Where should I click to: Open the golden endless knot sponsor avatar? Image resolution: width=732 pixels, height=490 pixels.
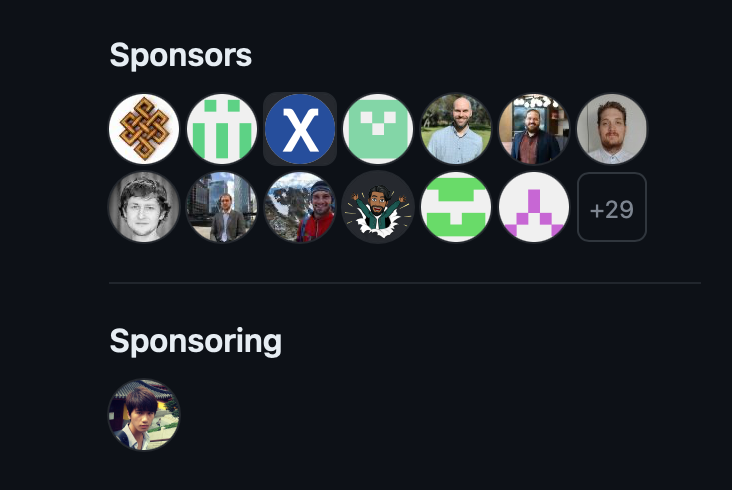click(144, 129)
